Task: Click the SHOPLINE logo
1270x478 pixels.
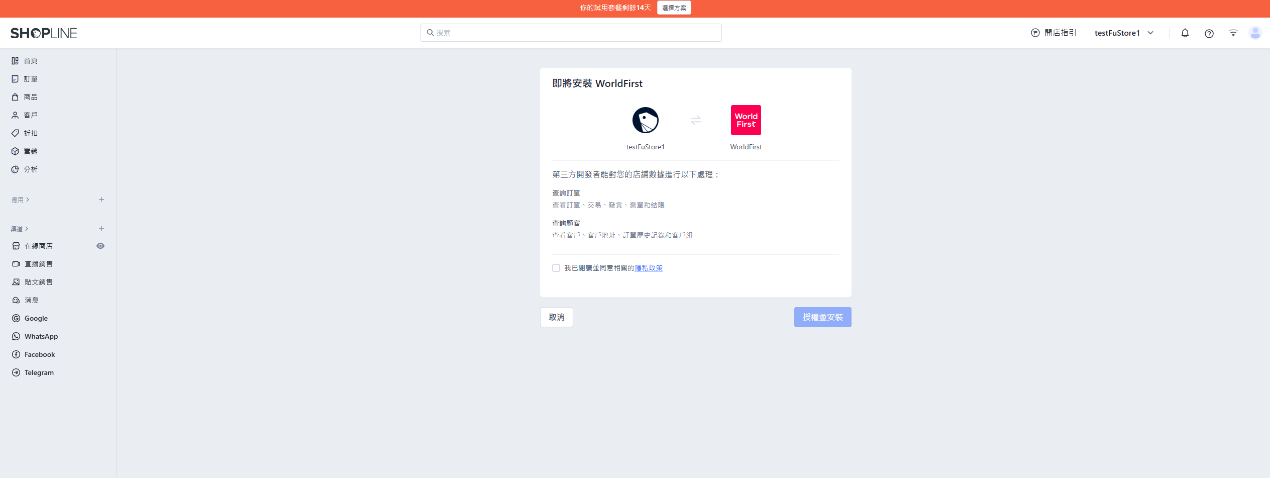Action: tap(43, 33)
